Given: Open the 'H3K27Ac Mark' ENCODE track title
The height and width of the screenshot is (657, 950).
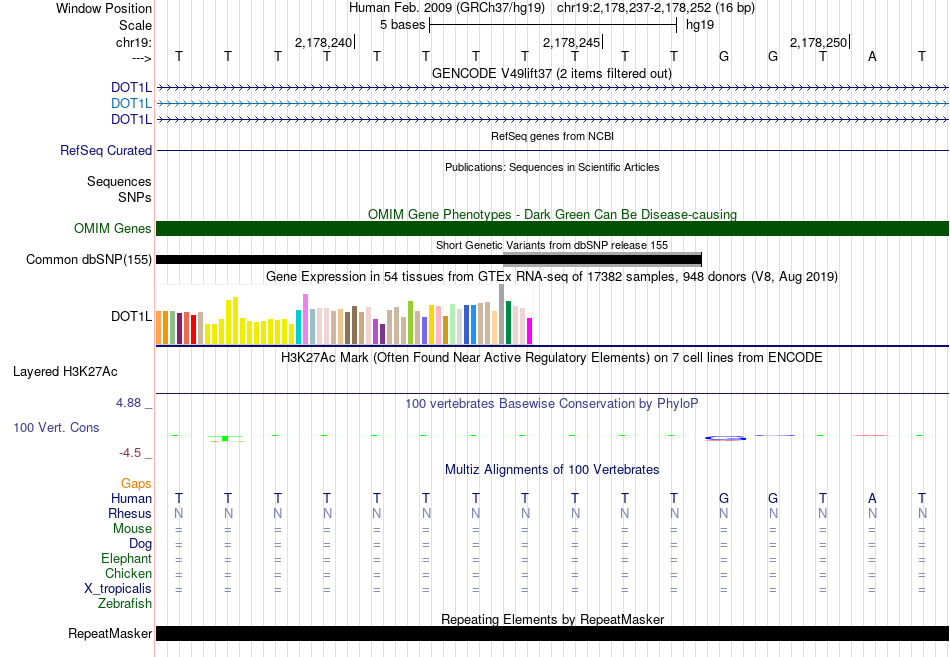Looking at the screenshot, I should pyautogui.click(x=552, y=358).
